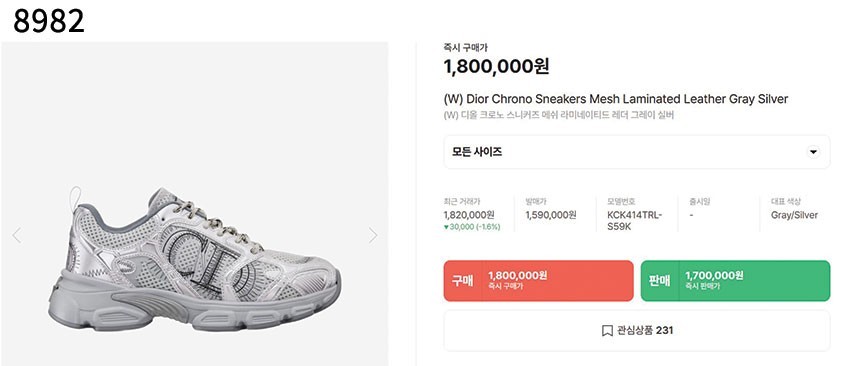Click the green 판매 sell button
Image resolution: width=860 pixels, height=366 pixels.
pyautogui.click(x=735, y=280)
